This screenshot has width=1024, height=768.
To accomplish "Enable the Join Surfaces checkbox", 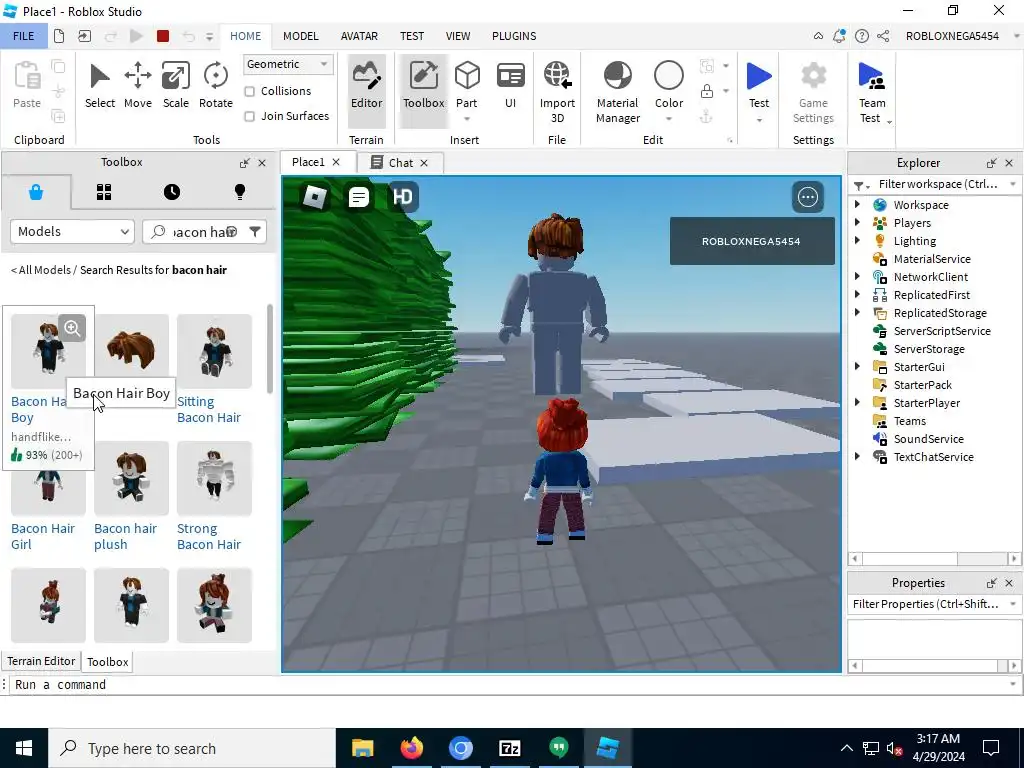I will click(249, 116).
